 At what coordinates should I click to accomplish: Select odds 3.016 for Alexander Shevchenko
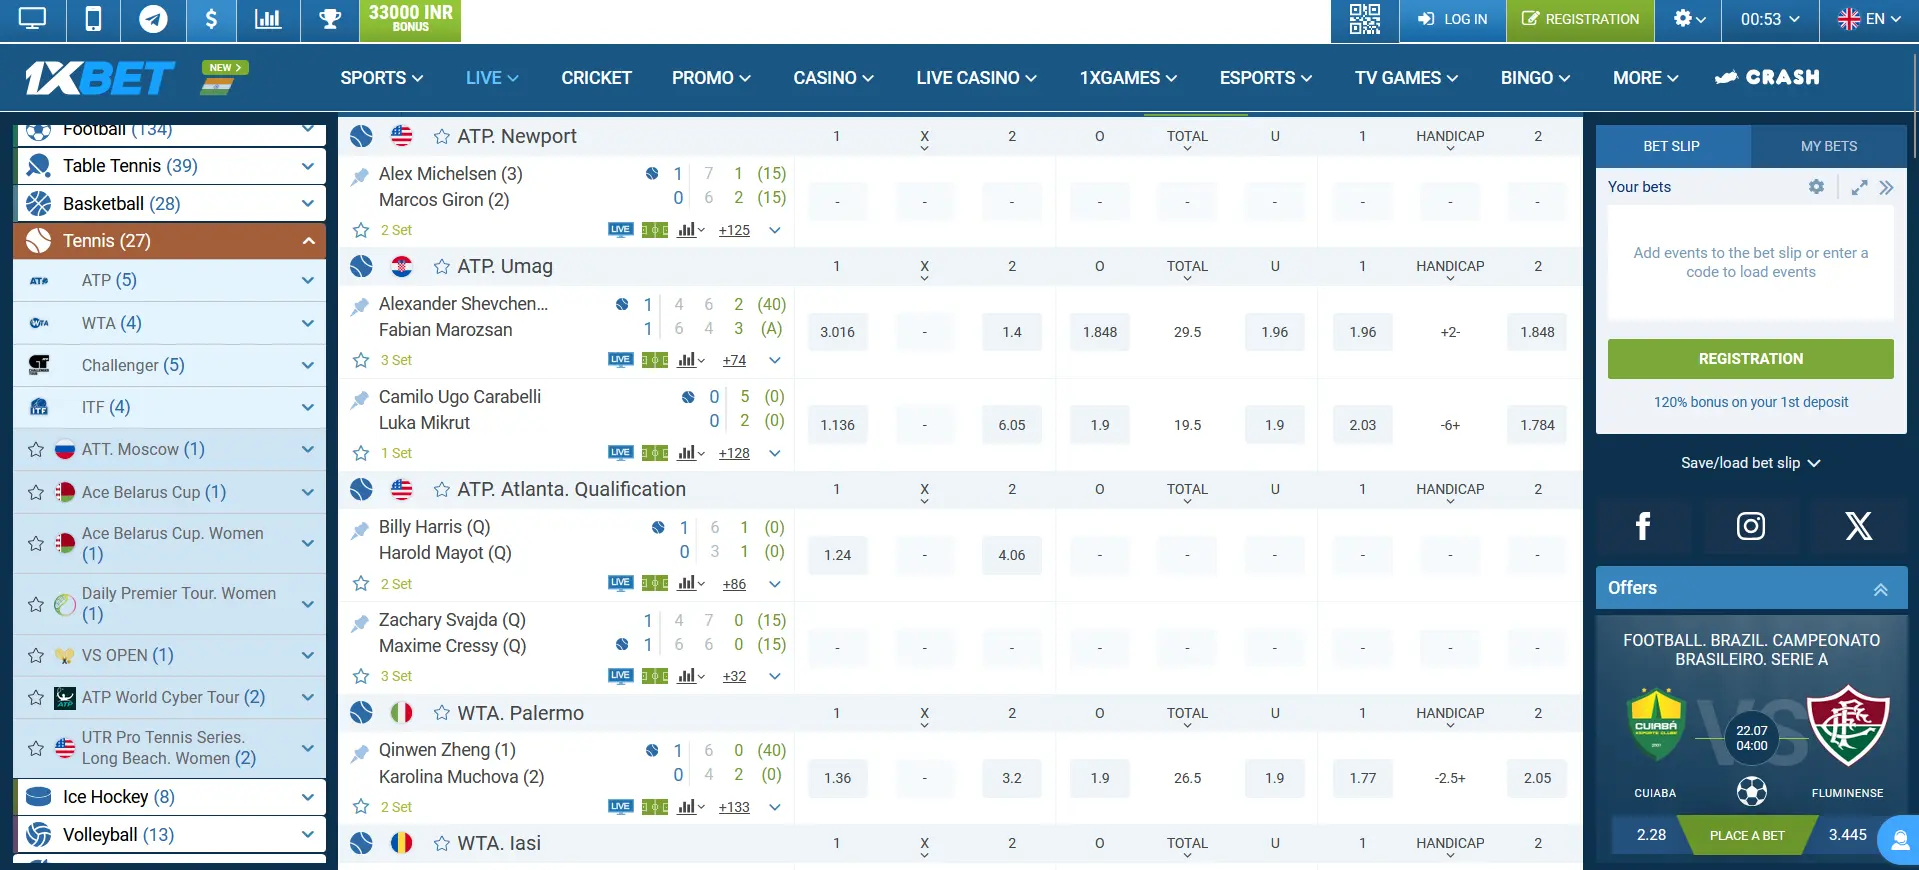coord(837,332)
